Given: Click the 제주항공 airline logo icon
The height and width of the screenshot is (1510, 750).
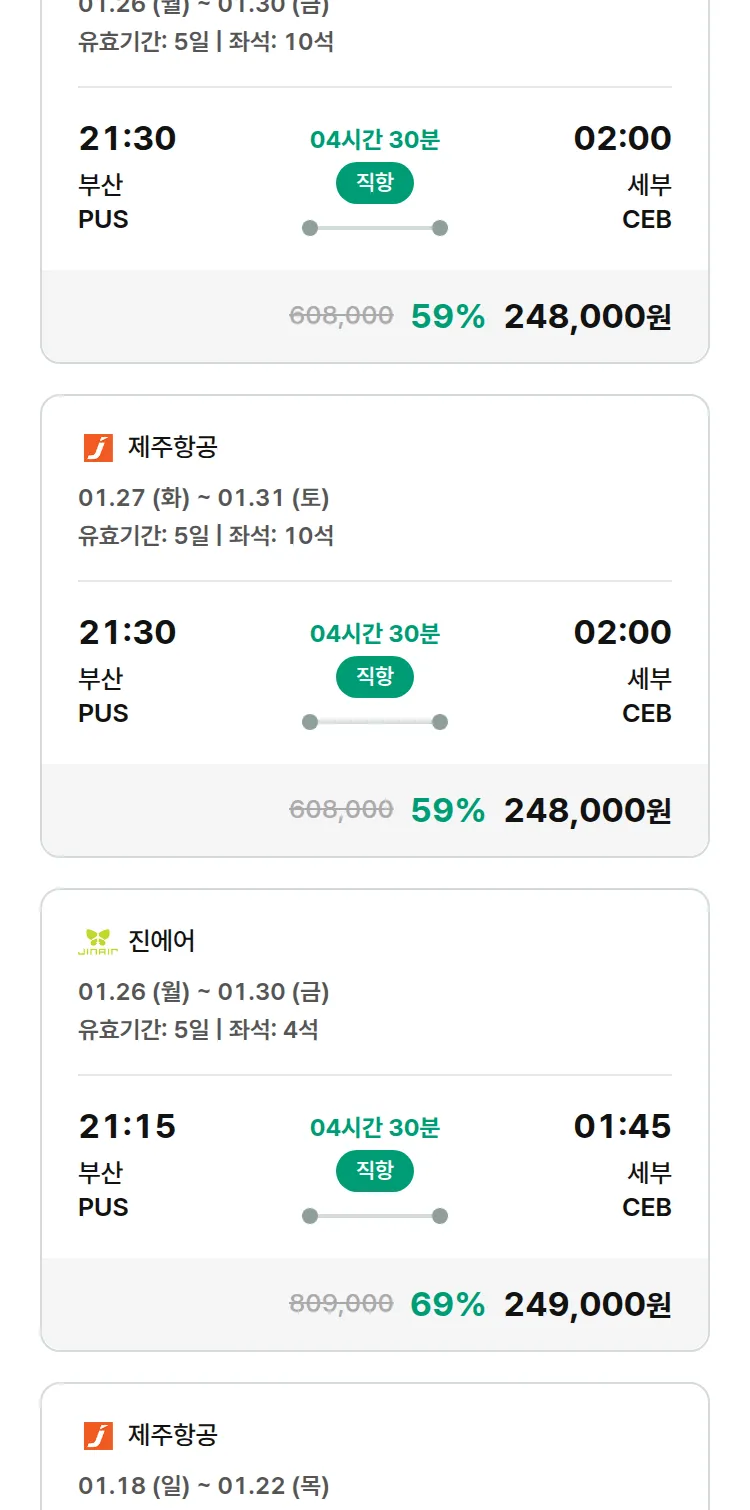Looking at the screenshot, I should (98, 446).
